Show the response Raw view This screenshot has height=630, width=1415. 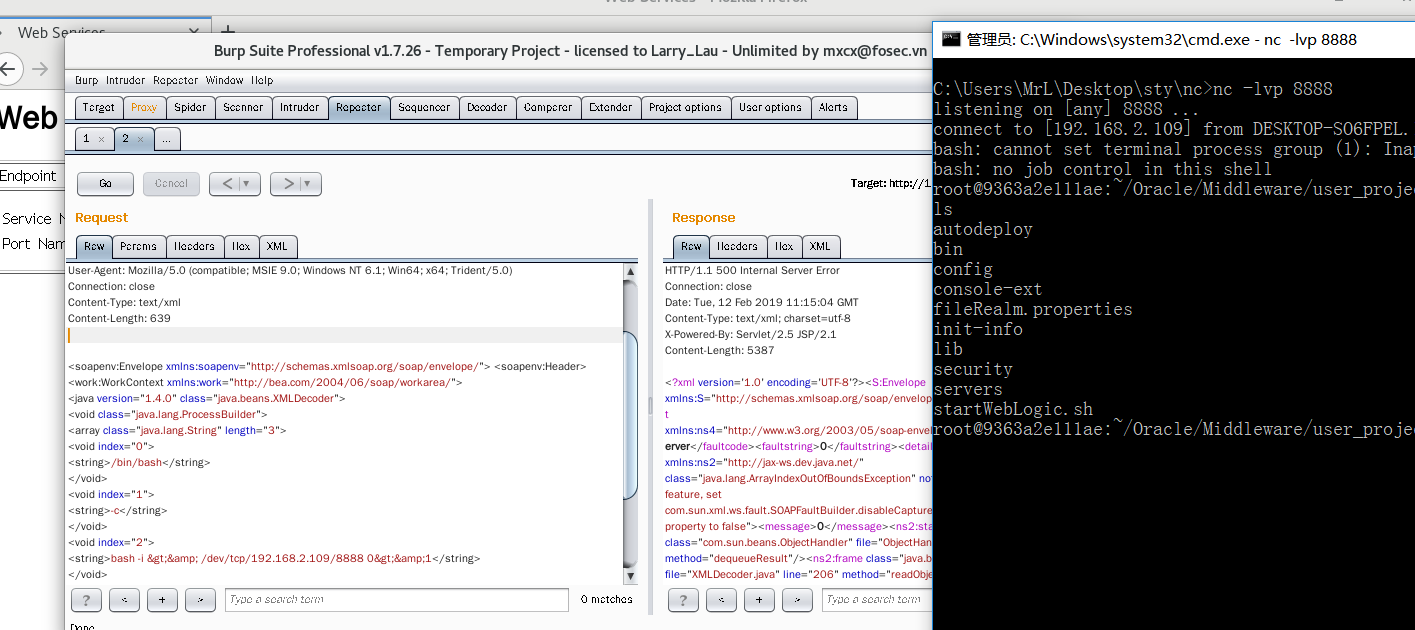click(691, 246)
